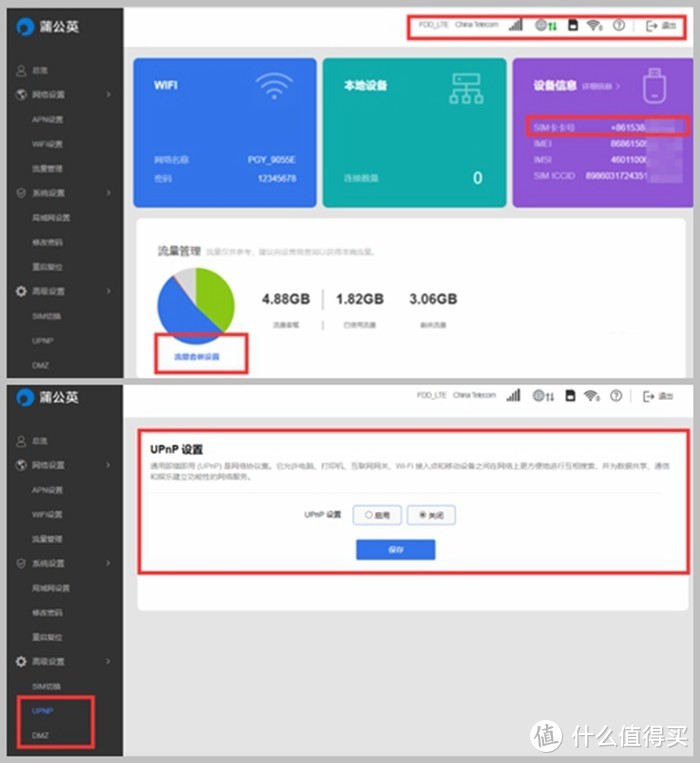The height and width of the screenshot is (763, 700).
Task: Collapse 网络设置 chevron in dashboard sidebar
Action: pyautogui.click(x=108, y=94)
